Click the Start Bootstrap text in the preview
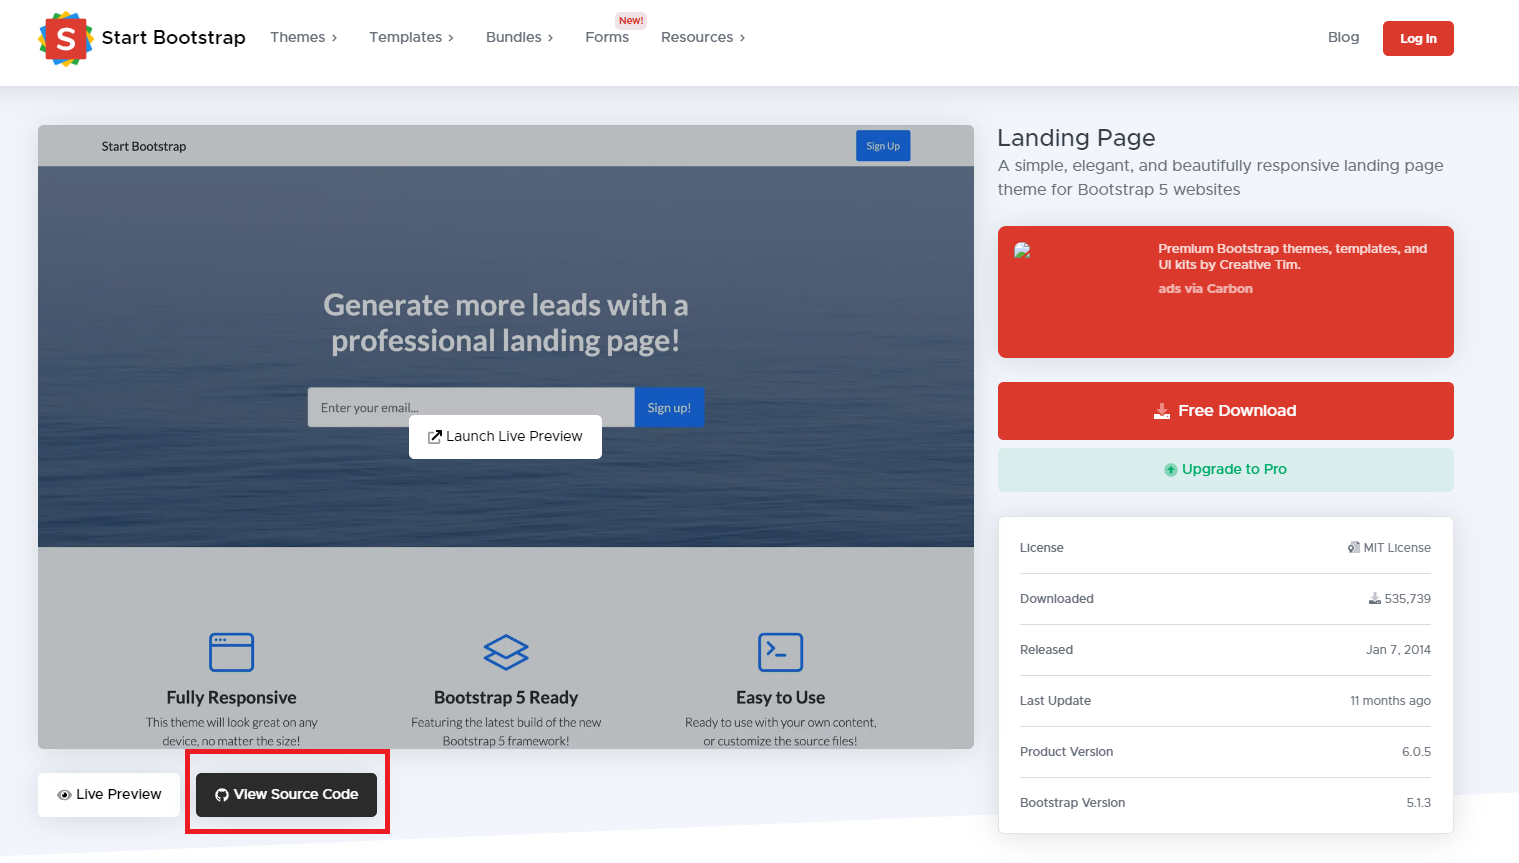Viewport: 1519px width, 863px height. coord(144,146)
